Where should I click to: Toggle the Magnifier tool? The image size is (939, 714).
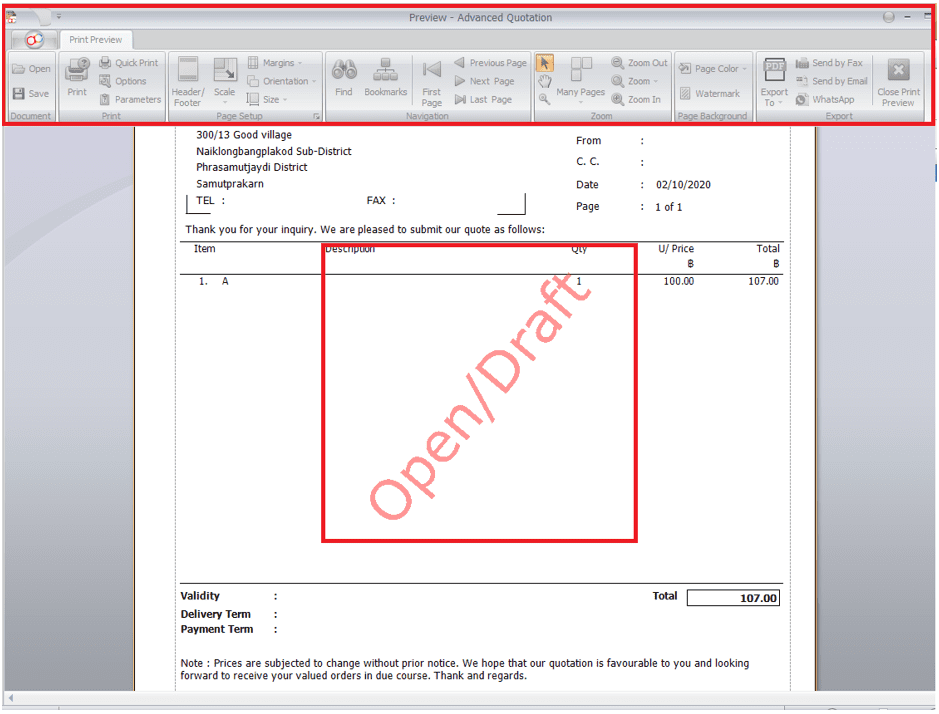click(x=545, y=99)
